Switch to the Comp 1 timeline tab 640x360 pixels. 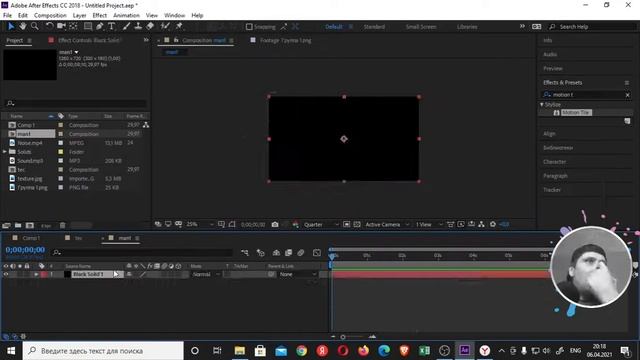pos(31,238)
